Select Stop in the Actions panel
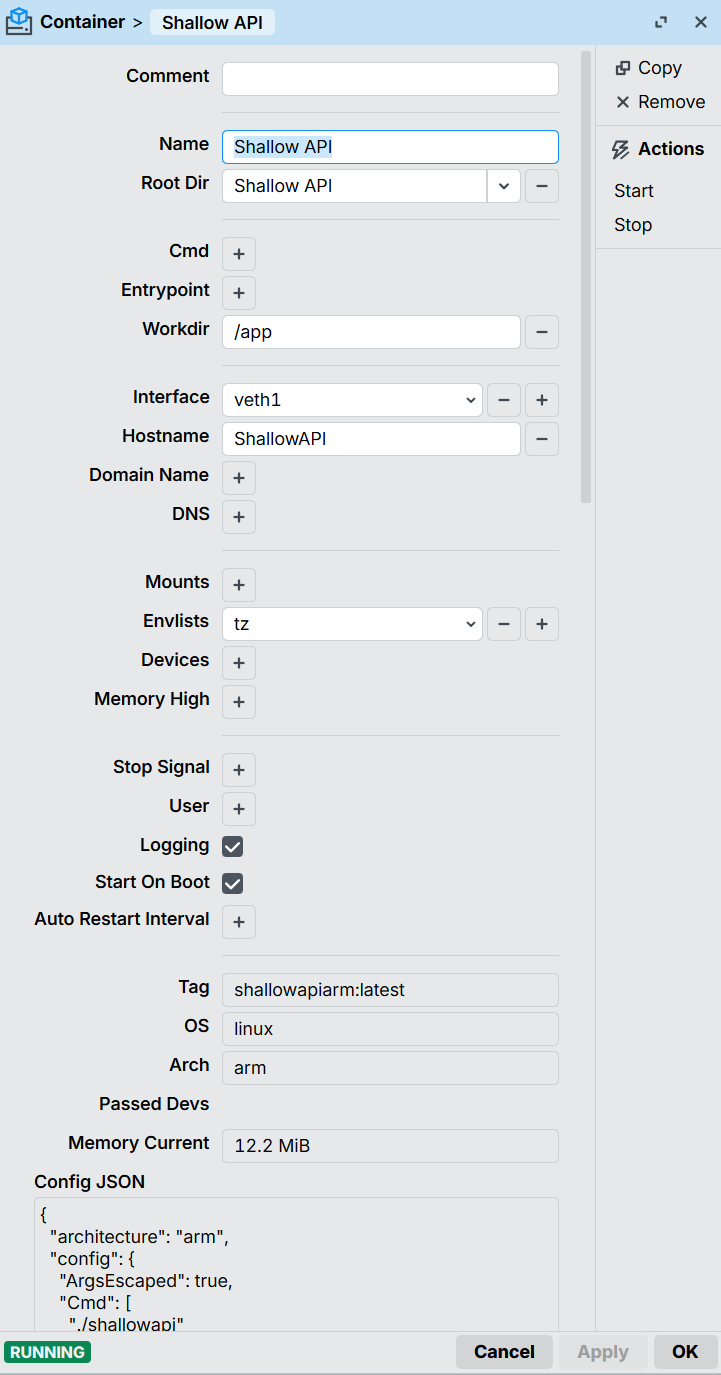721x1375 pixels. (633, 225)
